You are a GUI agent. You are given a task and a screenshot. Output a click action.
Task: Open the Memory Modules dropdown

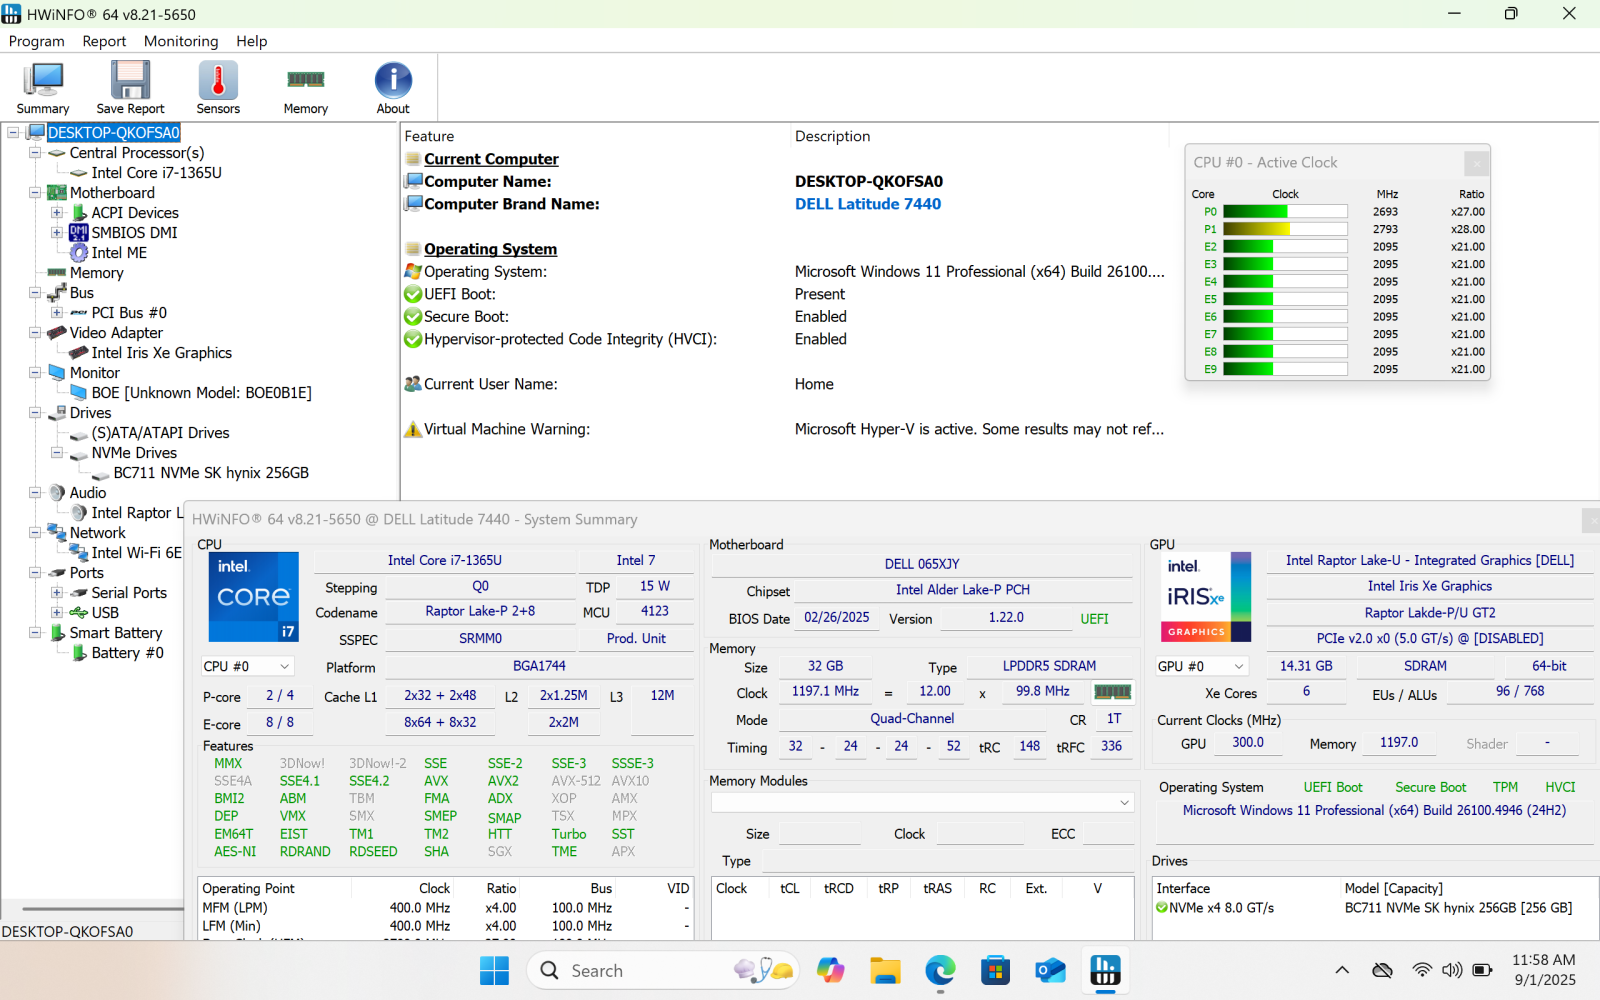1124,802
